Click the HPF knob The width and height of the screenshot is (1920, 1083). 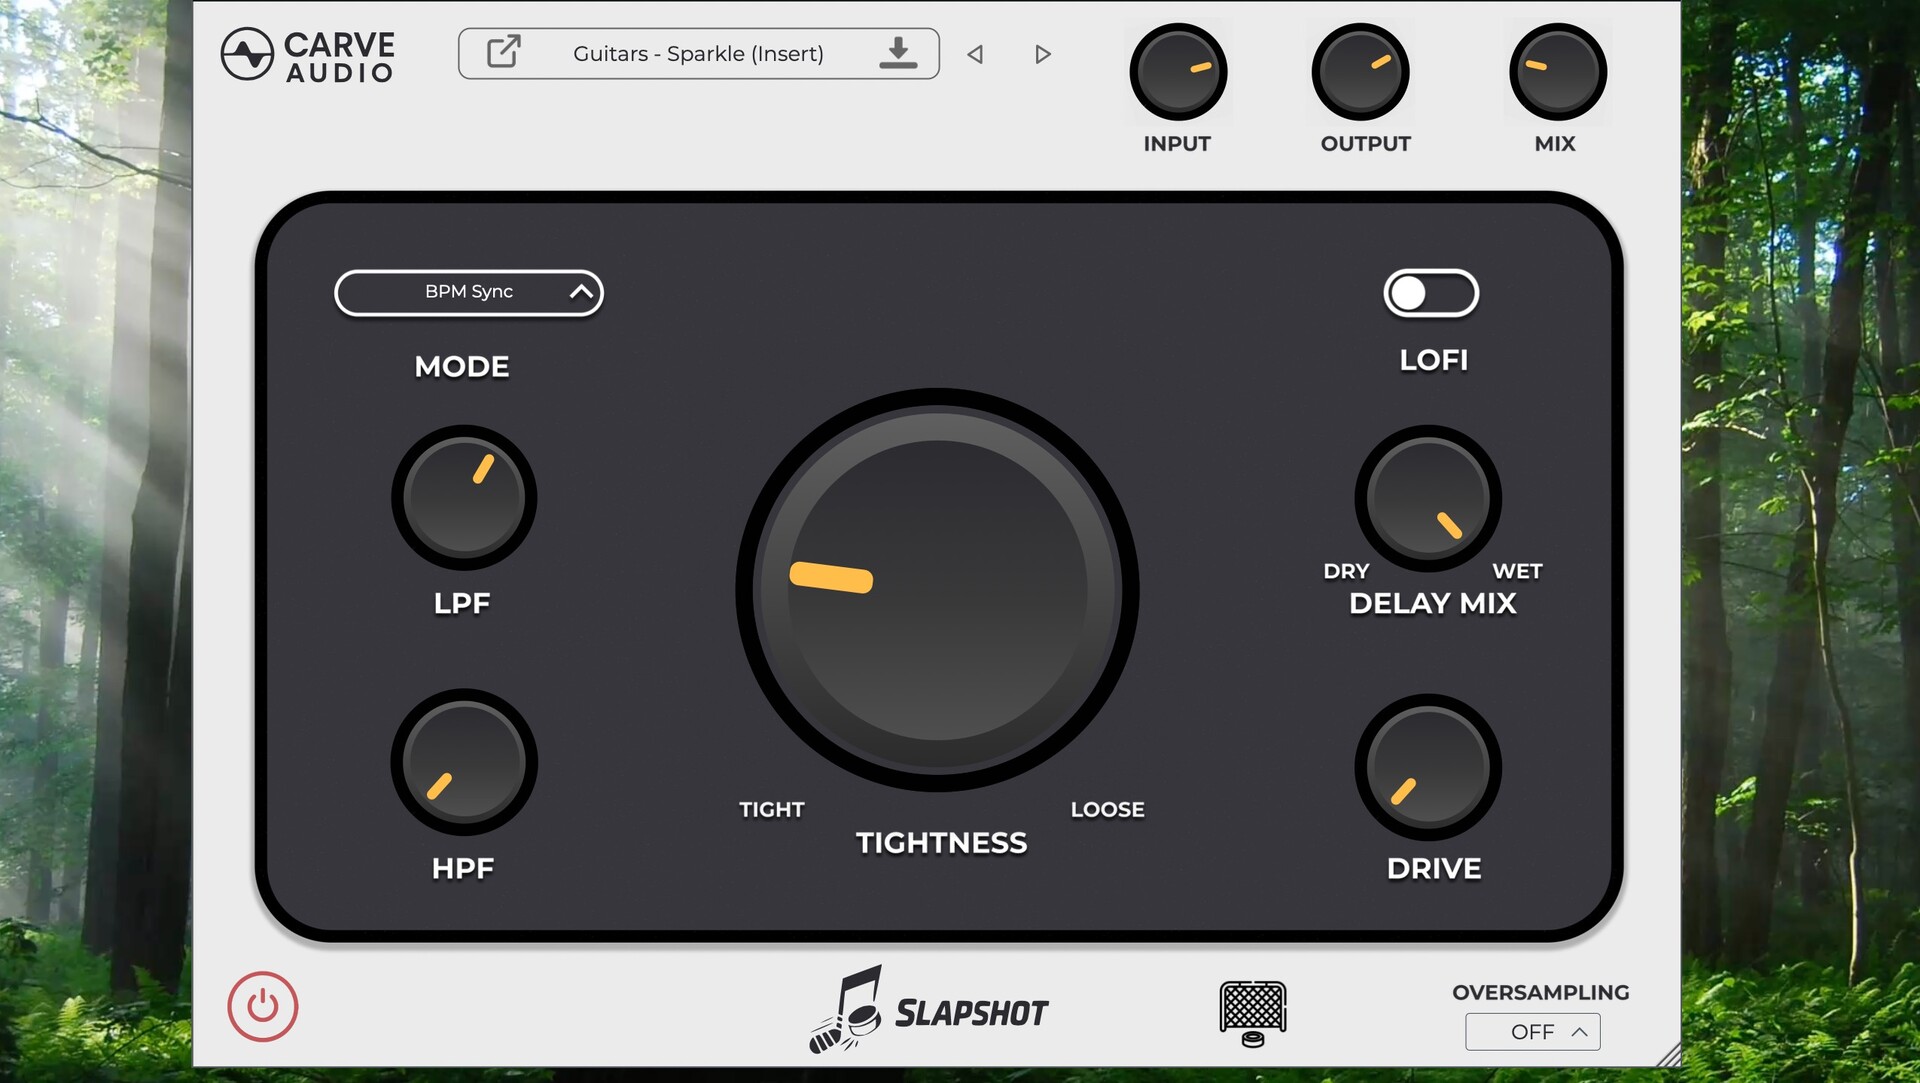(x=464, y=762)
